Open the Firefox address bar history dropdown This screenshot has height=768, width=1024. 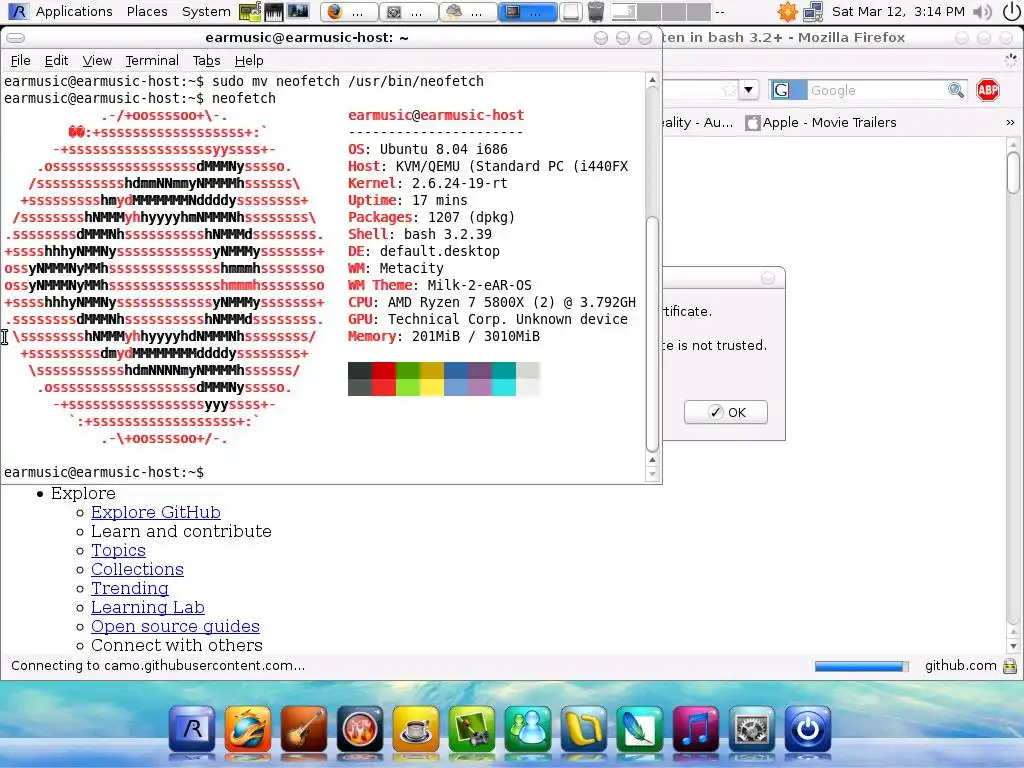[x=749, y=89]
